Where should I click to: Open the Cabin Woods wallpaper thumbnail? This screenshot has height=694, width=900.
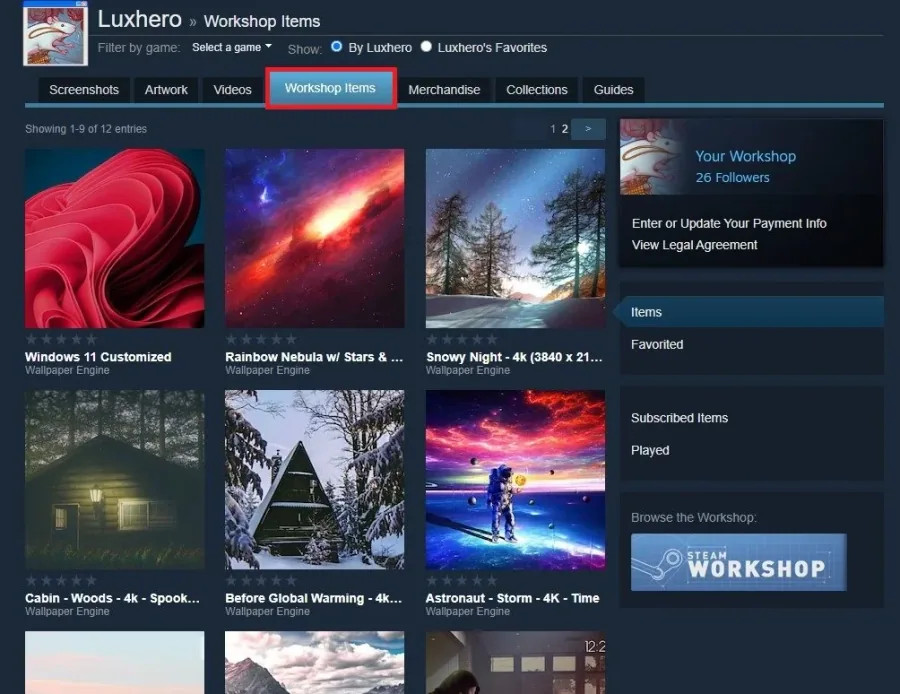pyautogui.click(x=115, y=480)
